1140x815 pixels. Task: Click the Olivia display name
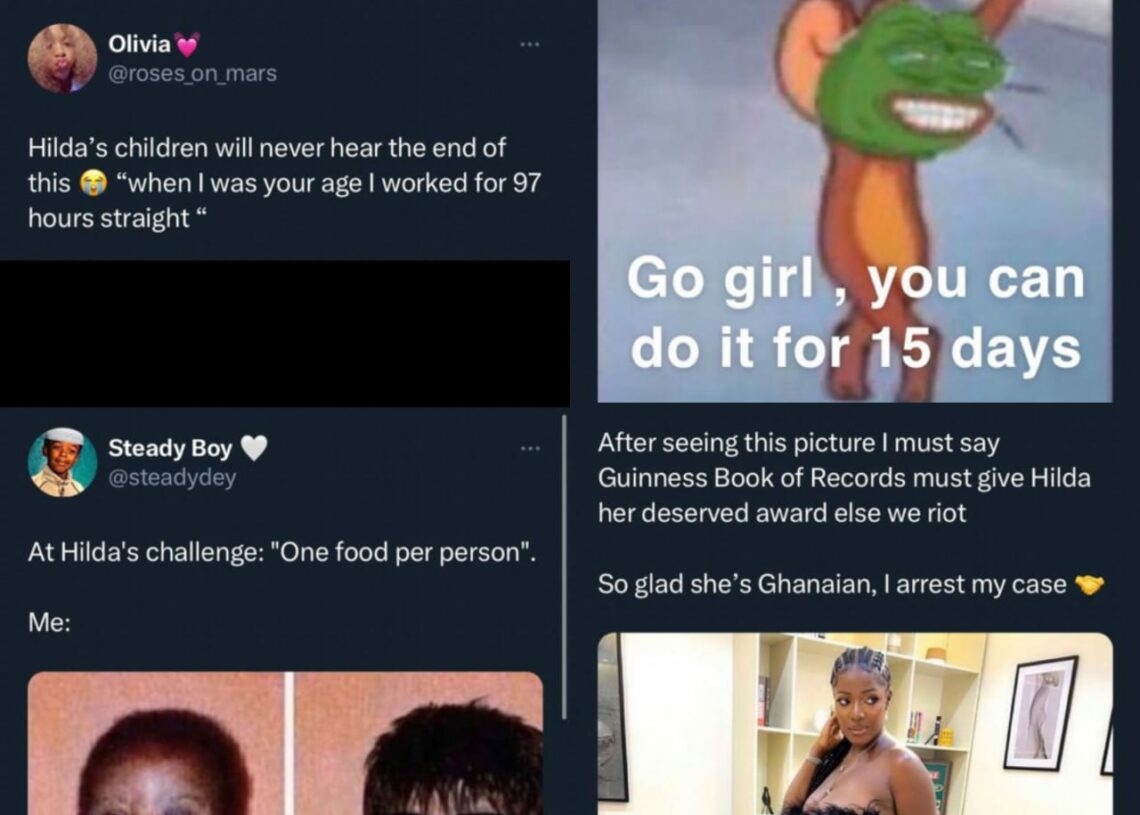140,44
